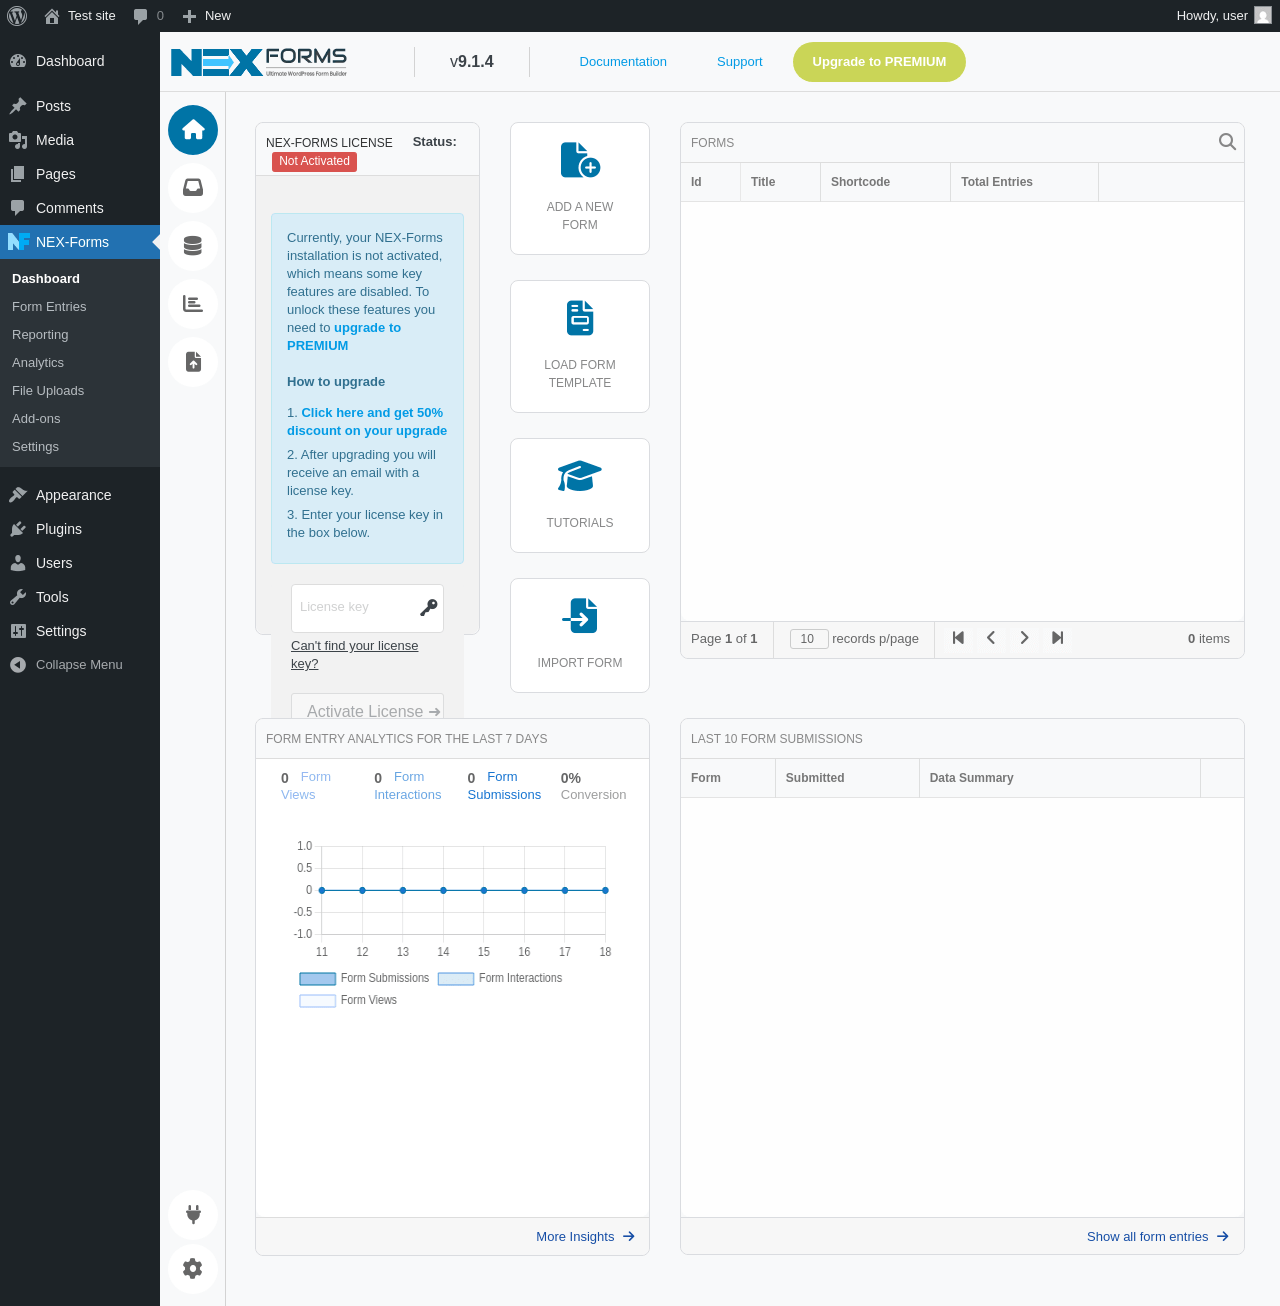The width and height of the screenshot is (1280, 1306).
Task: Open Pages menu
Action: click(x=80, y=174)
